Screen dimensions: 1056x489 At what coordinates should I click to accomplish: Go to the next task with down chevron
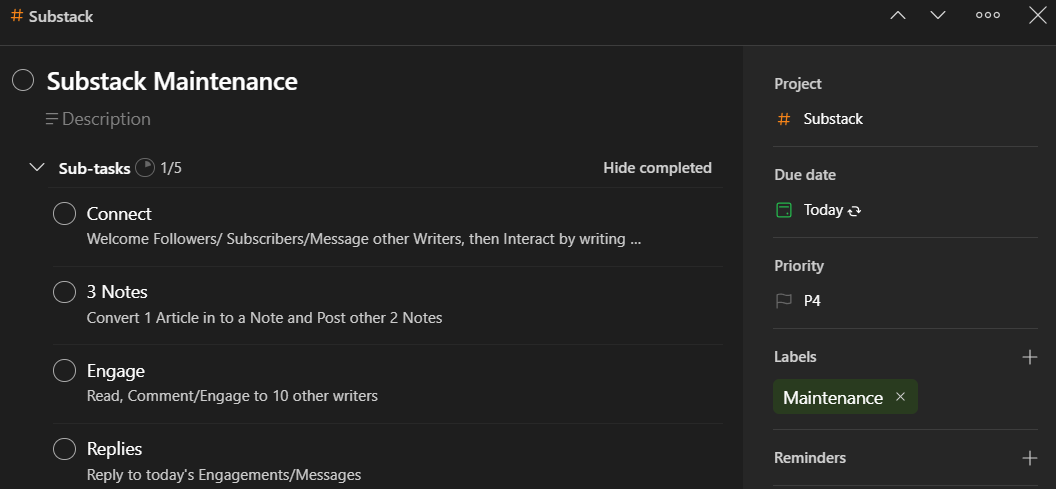click(x=938, y=15)
